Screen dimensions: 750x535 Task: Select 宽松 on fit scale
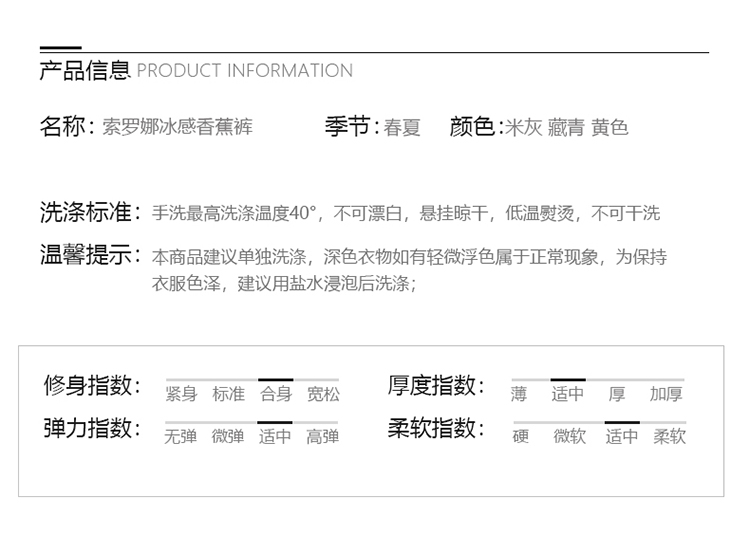[323, 394]
